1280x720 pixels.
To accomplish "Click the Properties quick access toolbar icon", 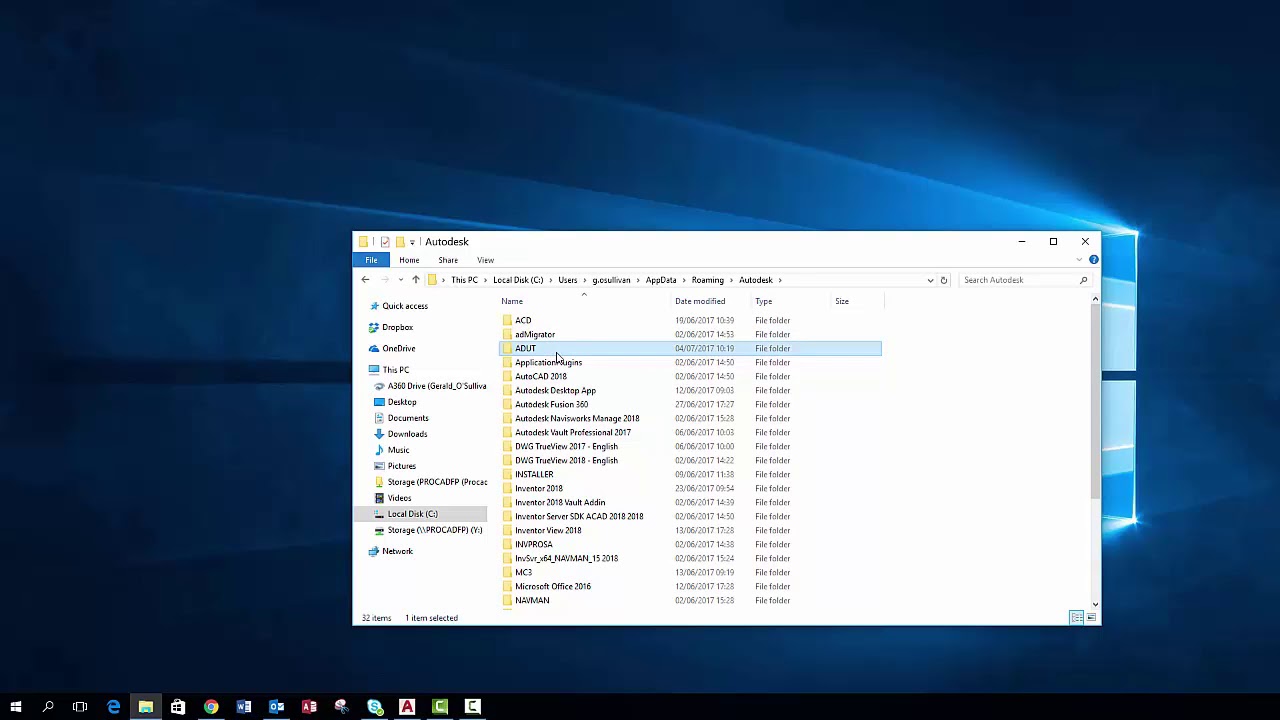I will click(385, 242).
